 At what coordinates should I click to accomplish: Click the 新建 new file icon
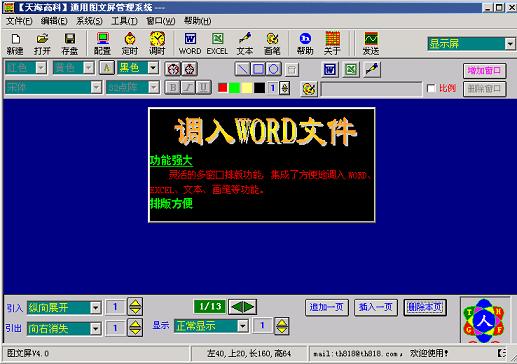click(x=15, y=44)
